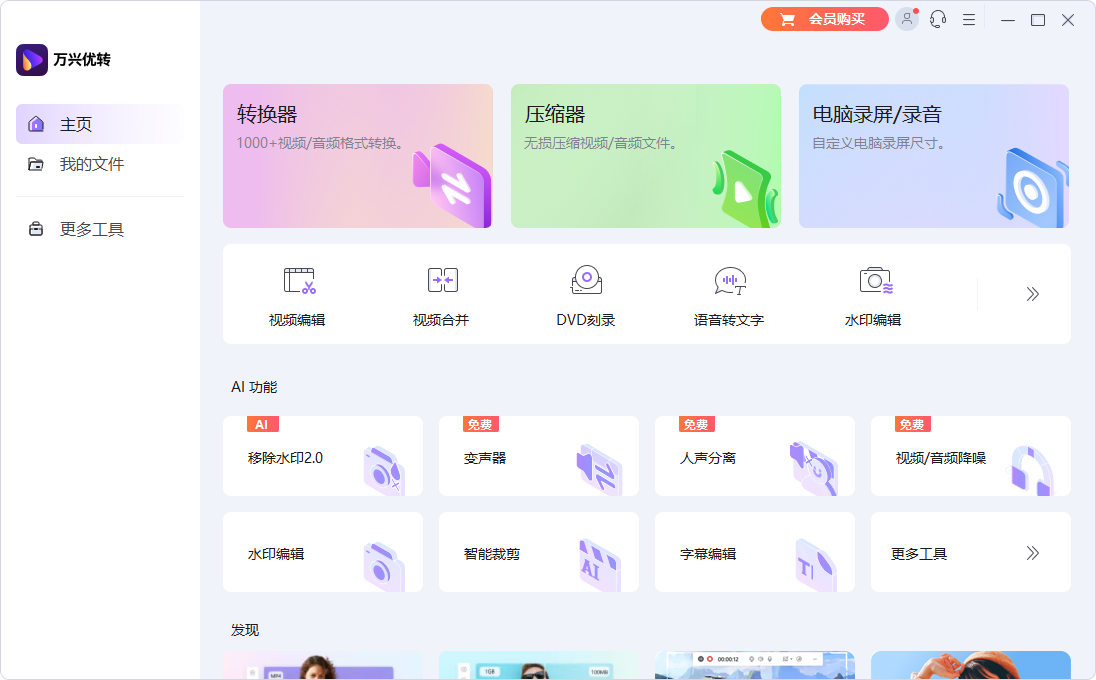Open the hamburger settings menu
Viewport: 1096px width, 680px height.
(x=968, y=19)
